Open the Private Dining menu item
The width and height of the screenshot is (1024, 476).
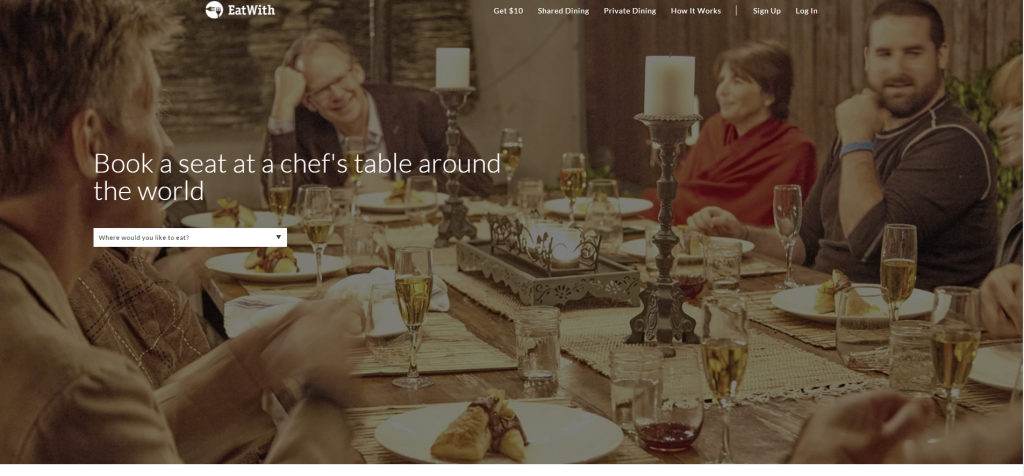tap(630, 11)
